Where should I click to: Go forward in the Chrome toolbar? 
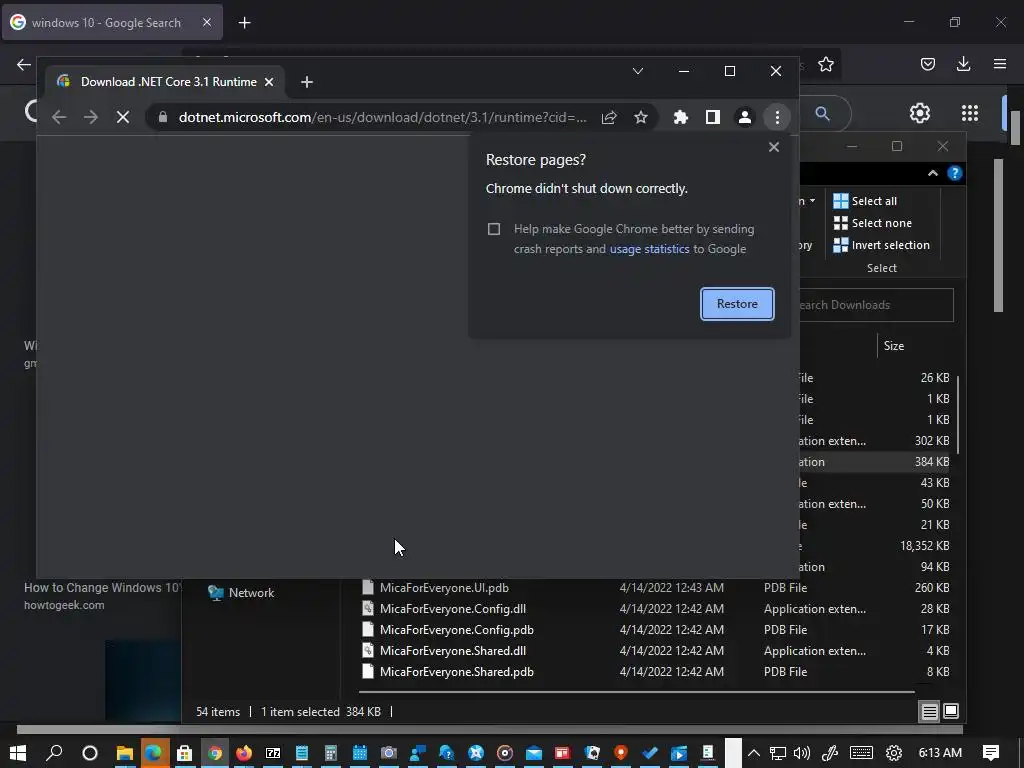[91, 118]
